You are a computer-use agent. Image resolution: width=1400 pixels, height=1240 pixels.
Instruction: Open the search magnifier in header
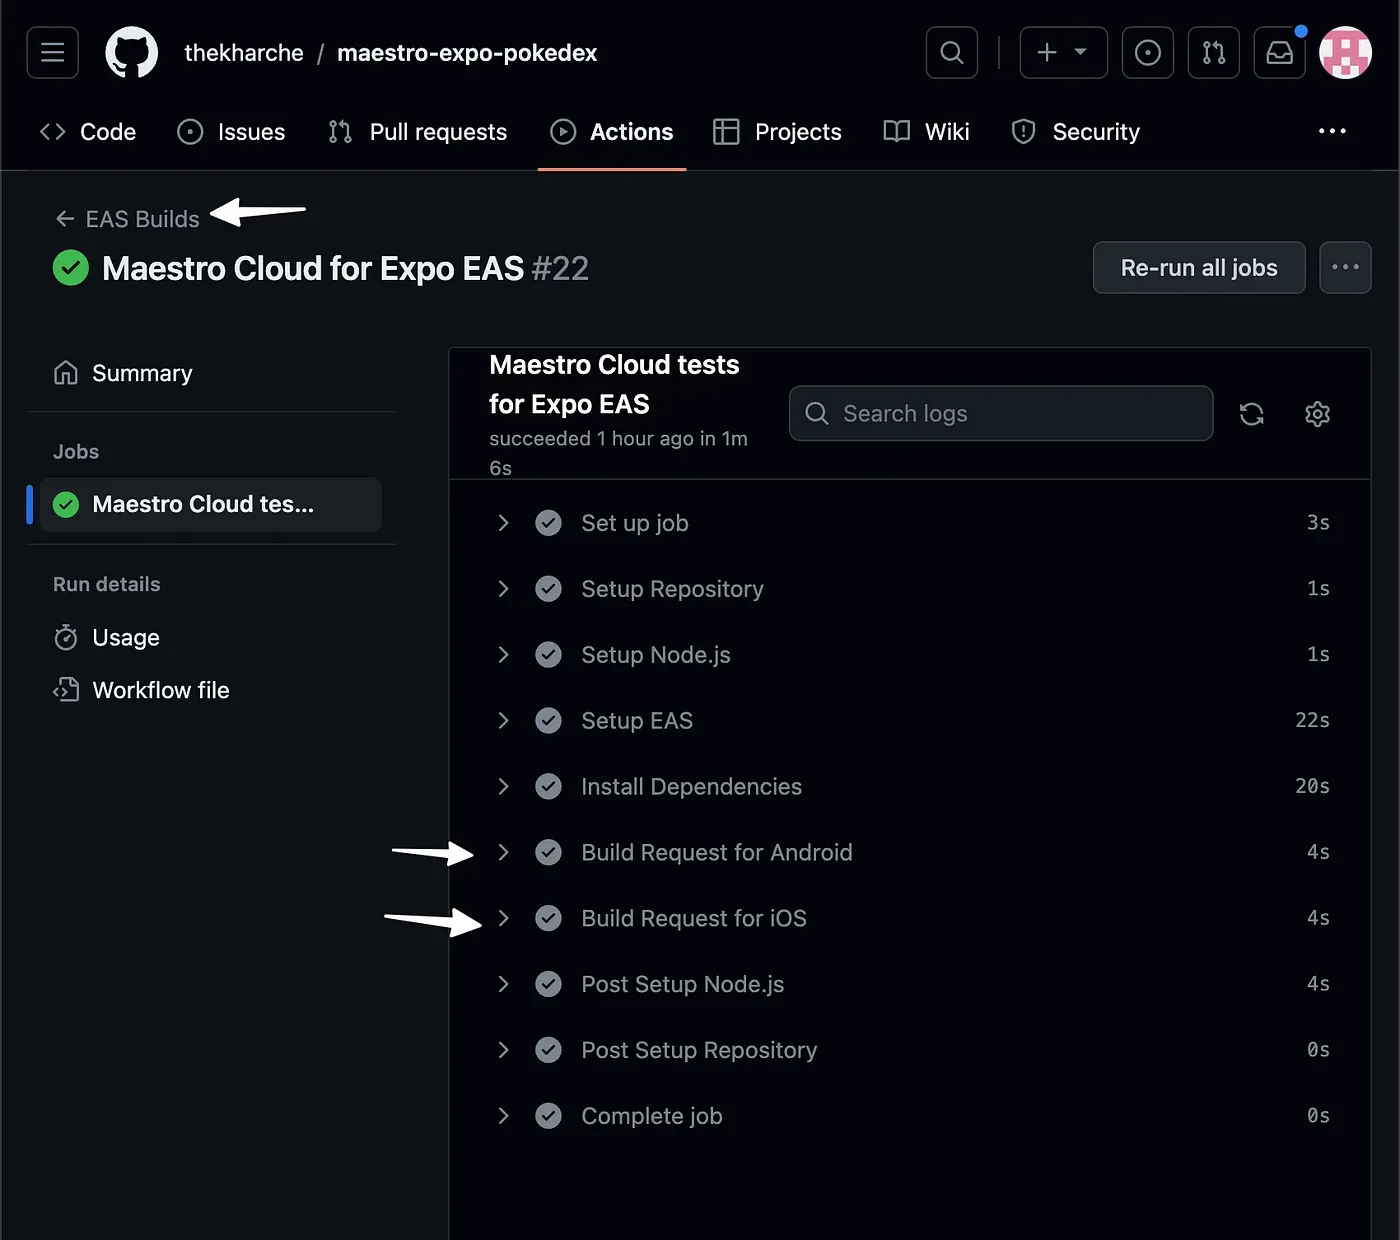[x=952, y=53]
